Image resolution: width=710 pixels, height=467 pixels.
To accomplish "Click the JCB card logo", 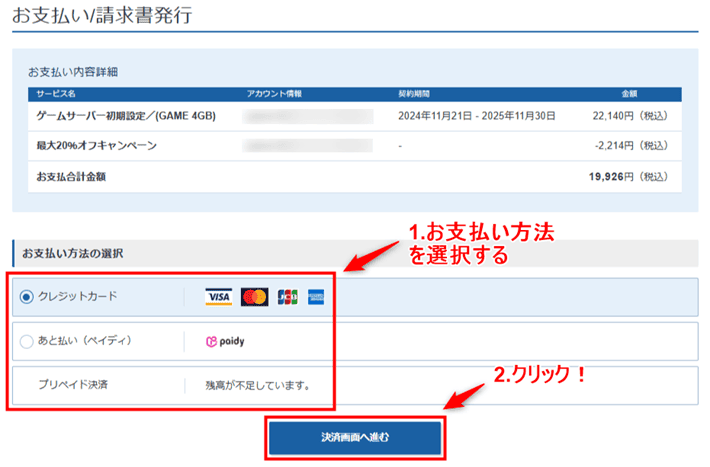I will 288,297.
